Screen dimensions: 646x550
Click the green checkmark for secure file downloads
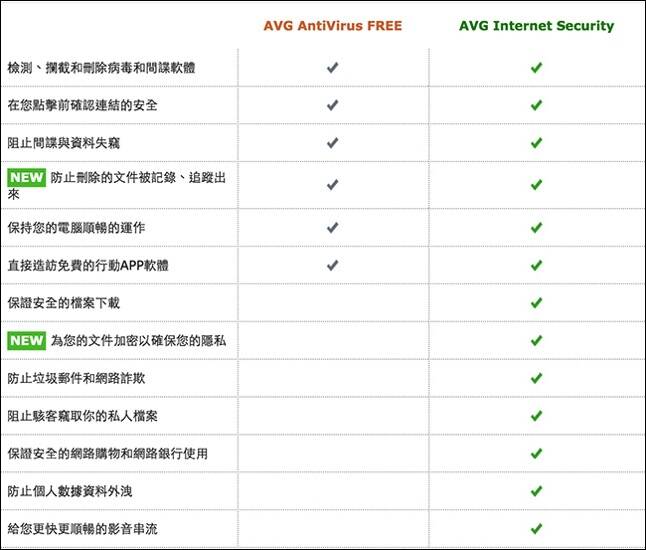tap(536, 303)
